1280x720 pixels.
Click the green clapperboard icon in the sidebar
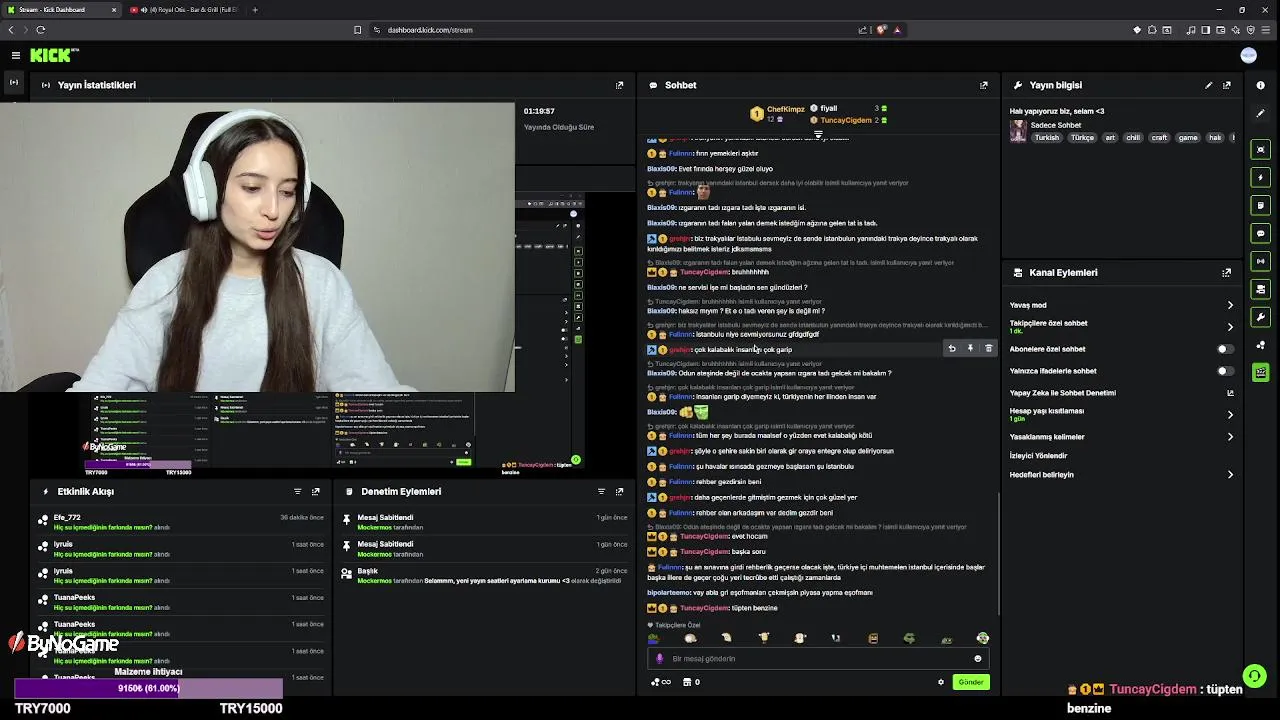1261,373
